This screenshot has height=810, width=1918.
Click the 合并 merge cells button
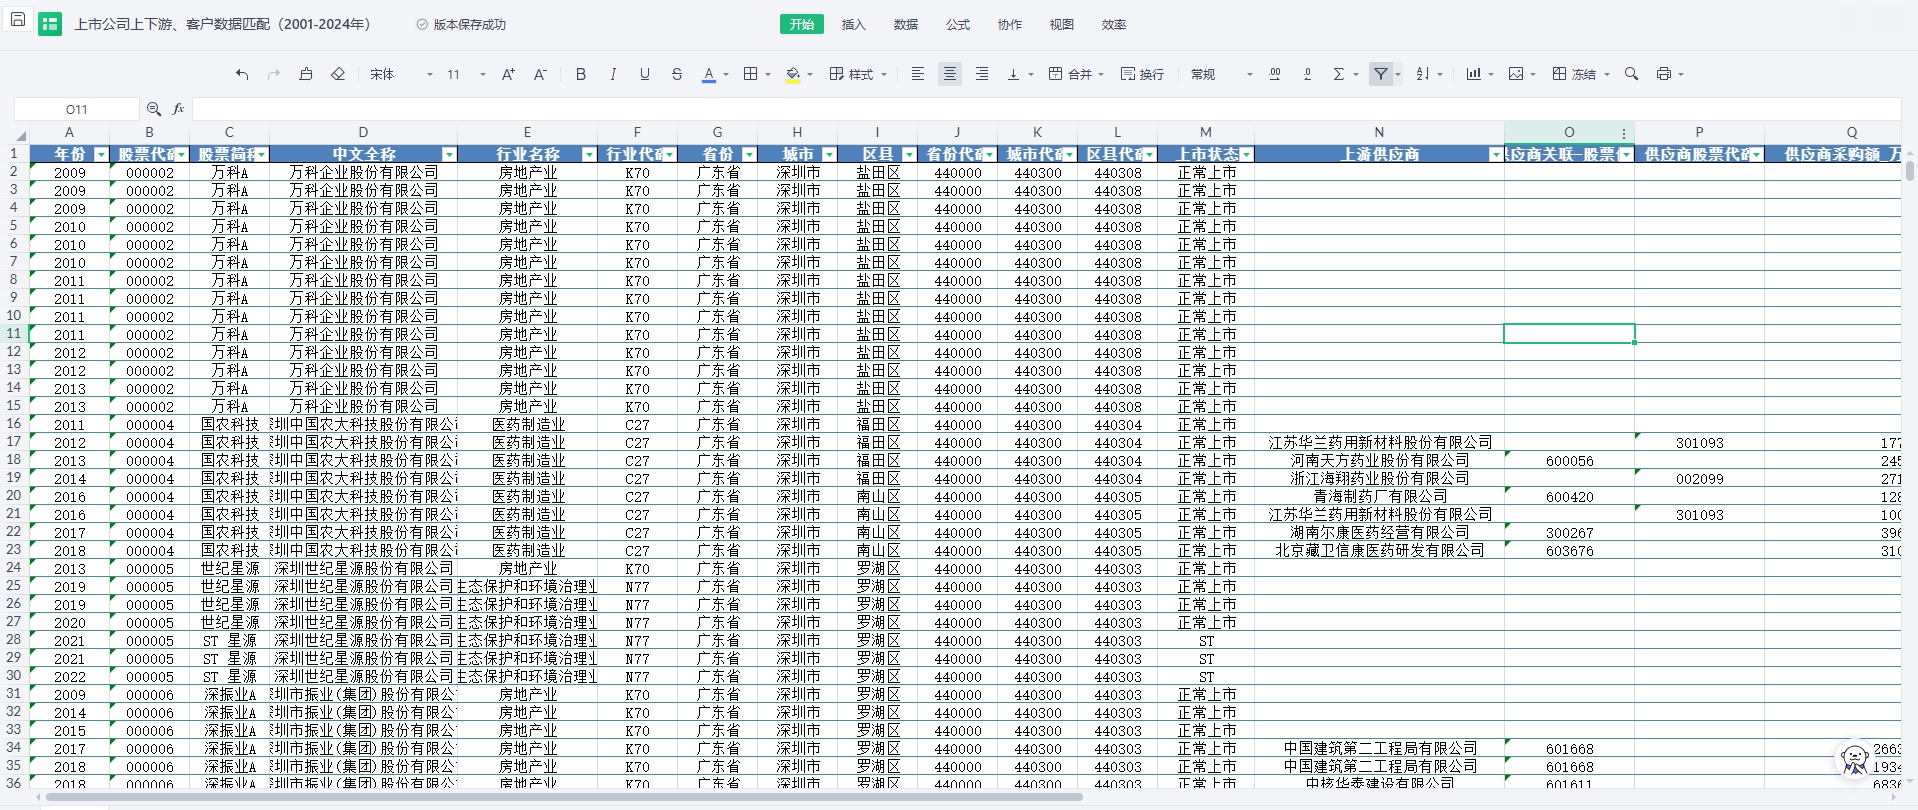point(1071,74)
